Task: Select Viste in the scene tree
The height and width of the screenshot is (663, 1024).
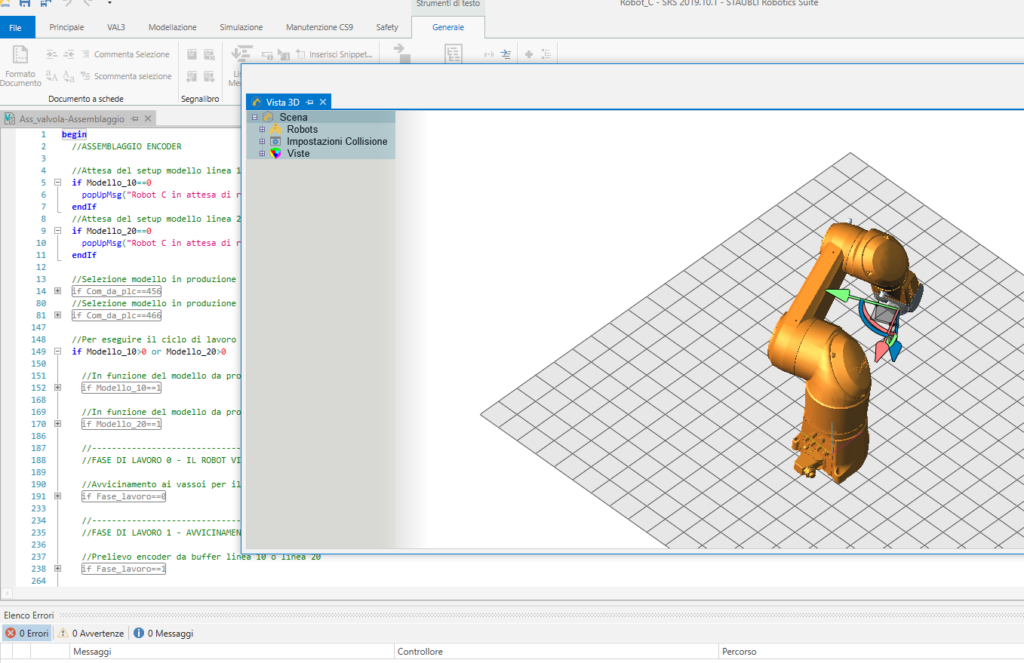Action: coord(298,154)
